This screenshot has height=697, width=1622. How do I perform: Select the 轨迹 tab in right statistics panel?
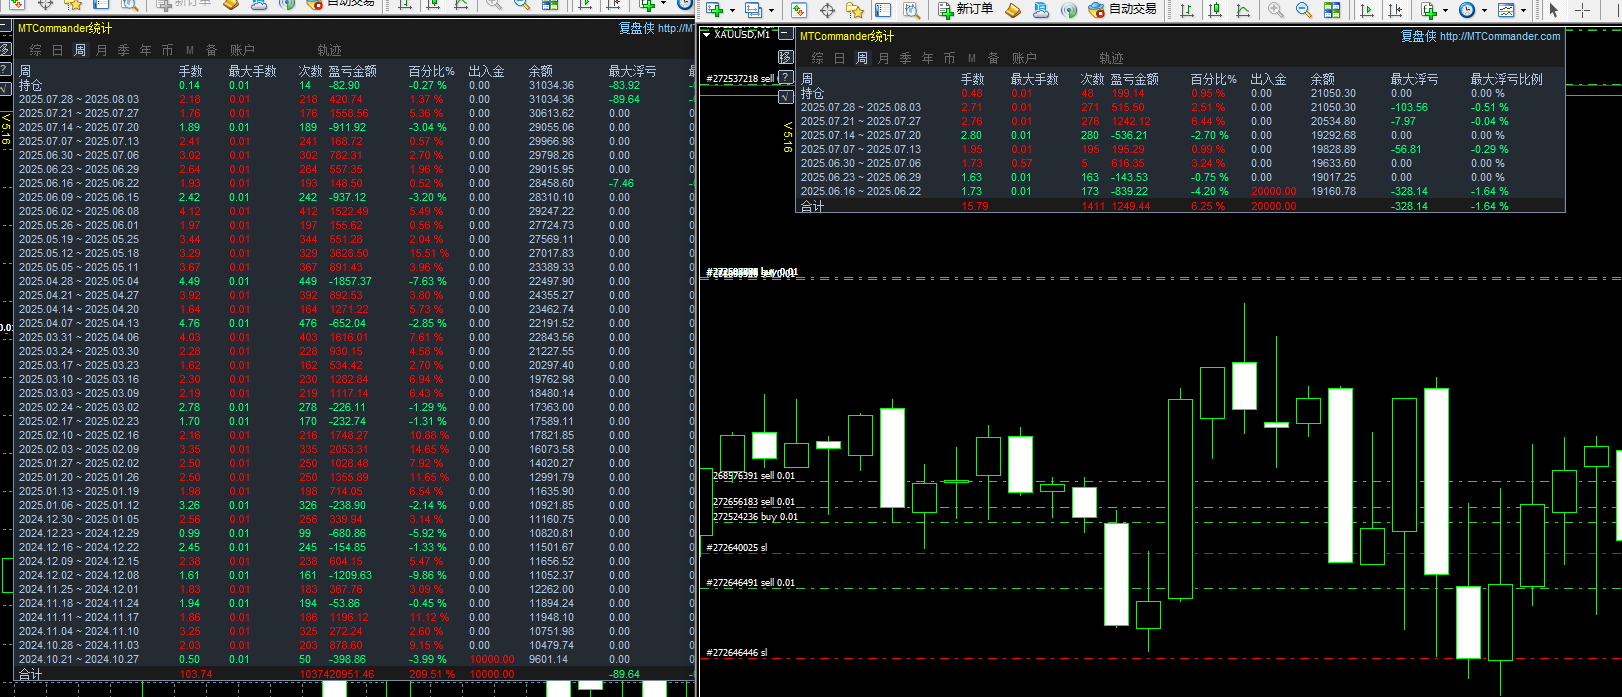pos(1111,58)
